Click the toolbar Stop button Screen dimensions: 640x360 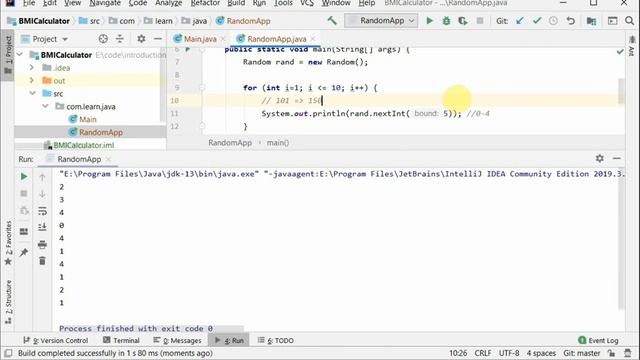pos(480,20)
